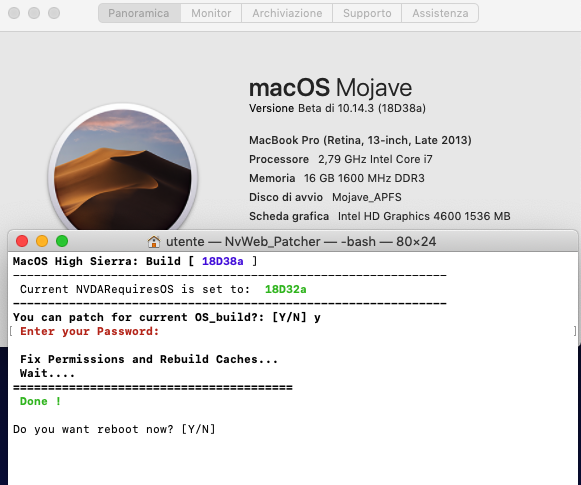Click the gray zoom button of About window
This screenshot has width=581, height=485.
pos(54,13)
